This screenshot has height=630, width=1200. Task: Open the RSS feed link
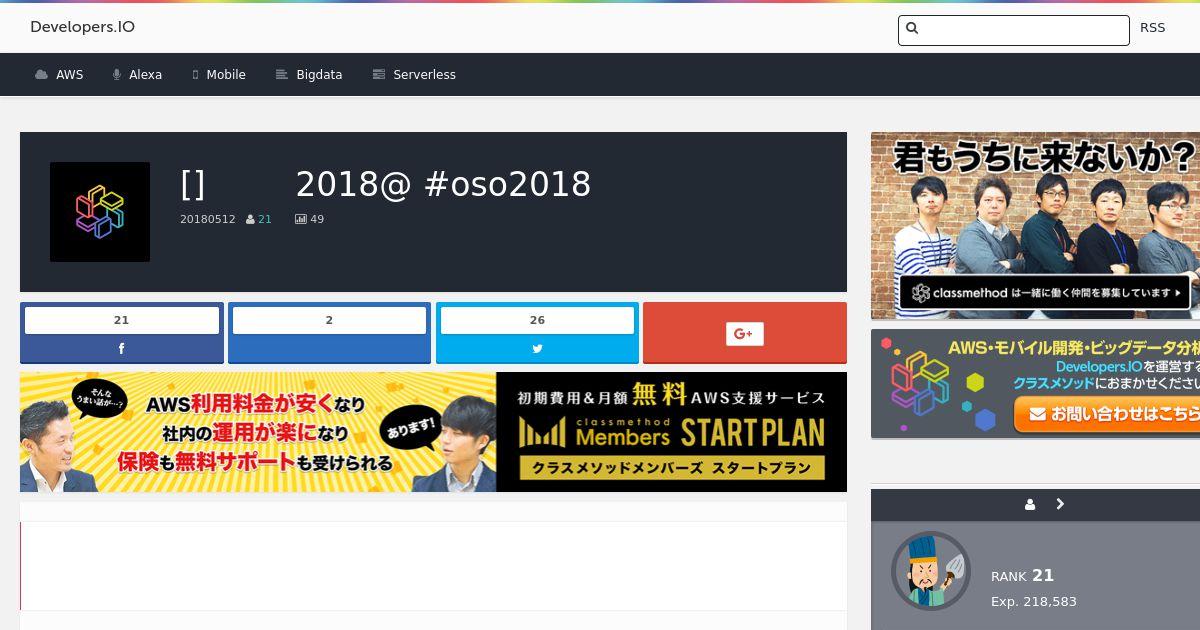[x=1152, y=28]
